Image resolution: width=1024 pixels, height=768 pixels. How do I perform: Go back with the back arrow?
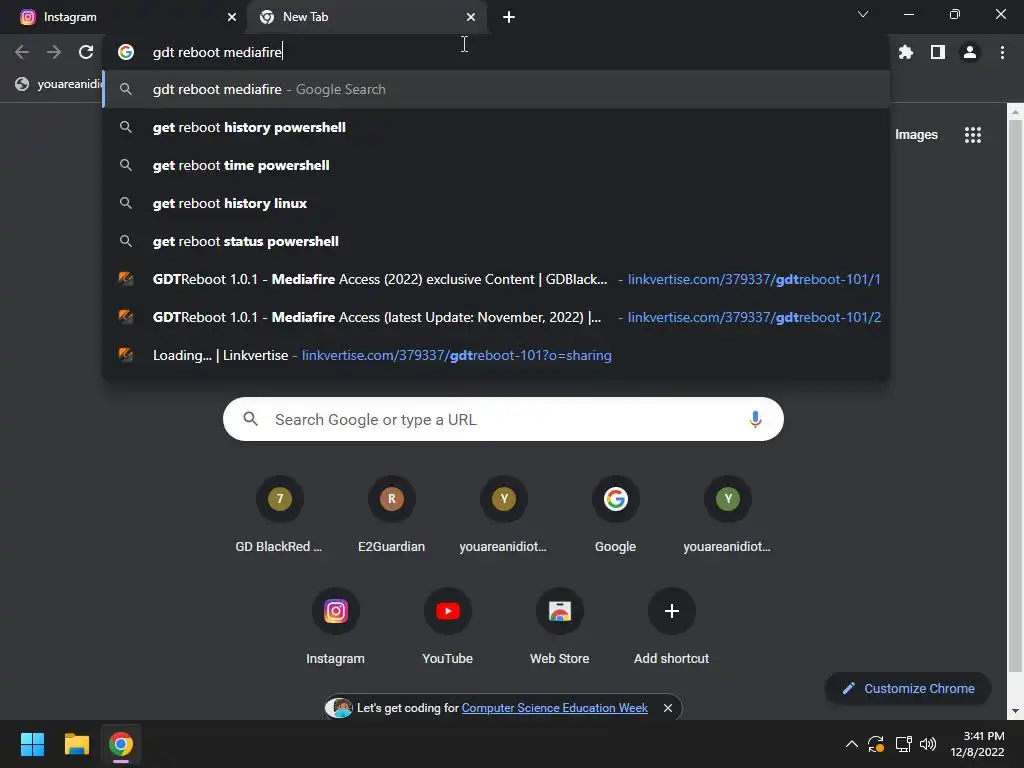(x=22, y=52)
